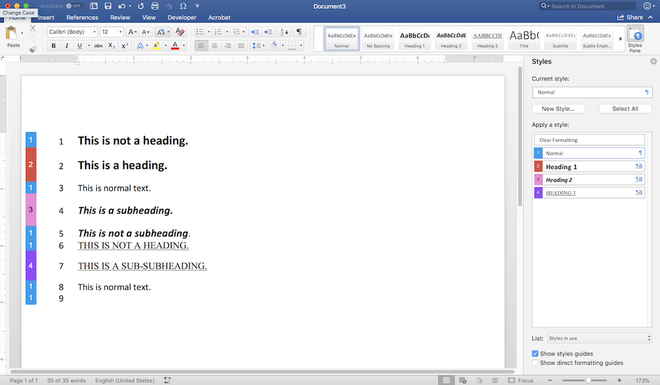The image size is (660, 385).
Task: Toggle Superscript formatting
Action: [125, 45]
